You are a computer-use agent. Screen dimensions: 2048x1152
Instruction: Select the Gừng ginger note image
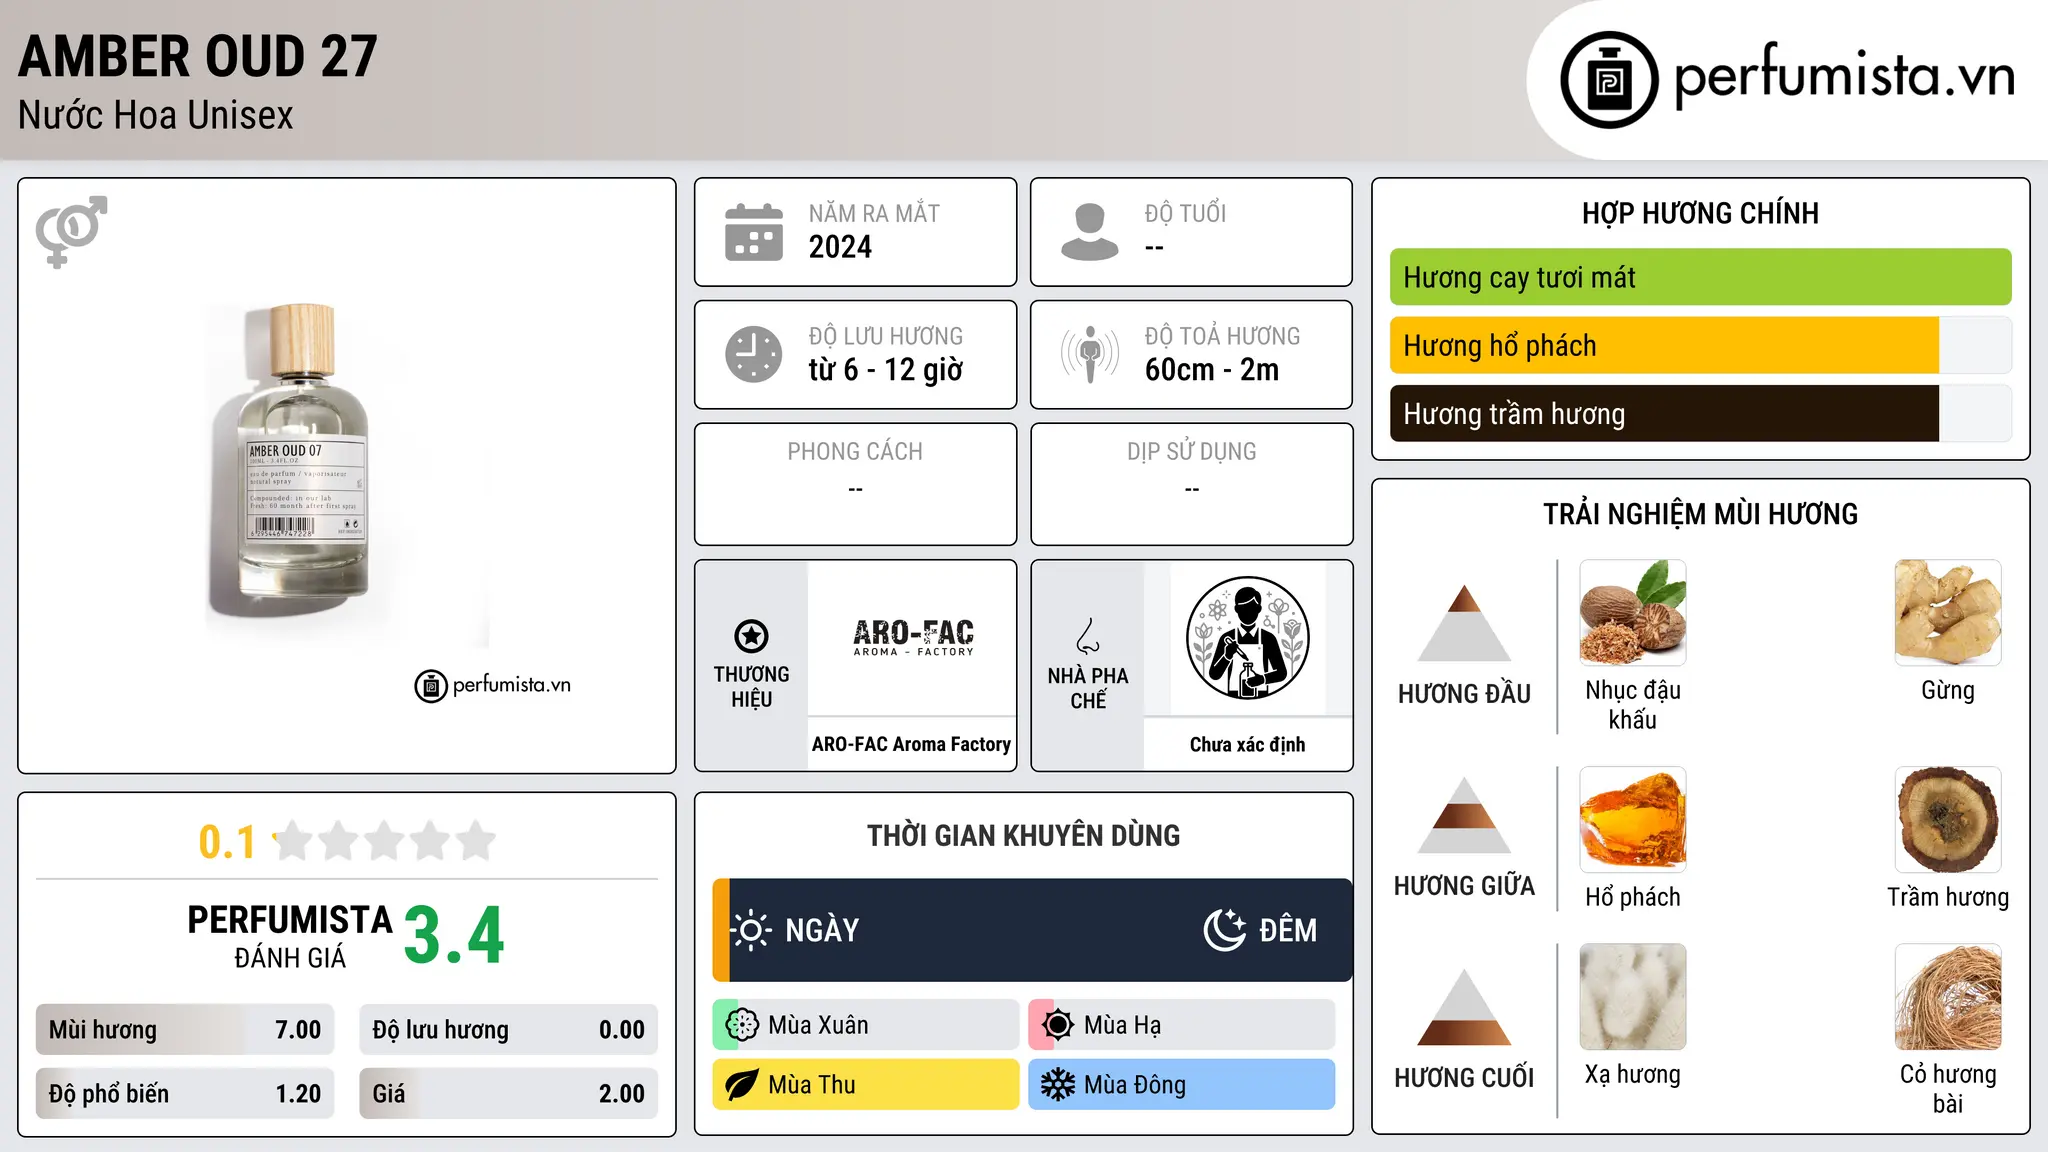[x=1948, y=613]
